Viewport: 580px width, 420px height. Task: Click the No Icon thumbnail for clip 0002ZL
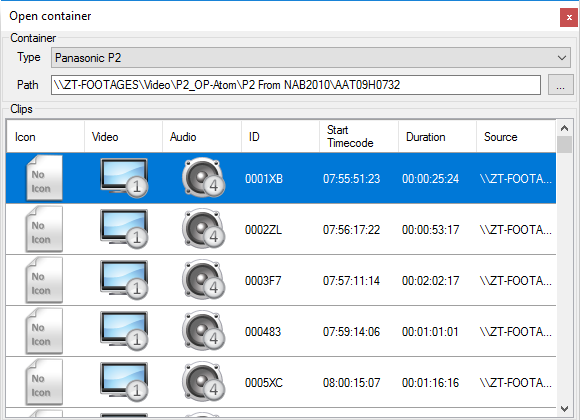tap(44, 229)
